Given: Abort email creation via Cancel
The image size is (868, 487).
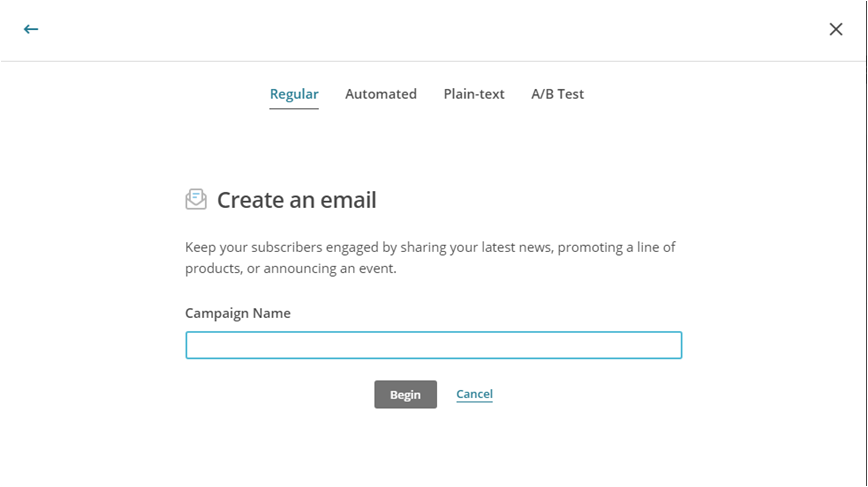Looking at the screenshot, I should pyautogui.click(x=474, y=394).
